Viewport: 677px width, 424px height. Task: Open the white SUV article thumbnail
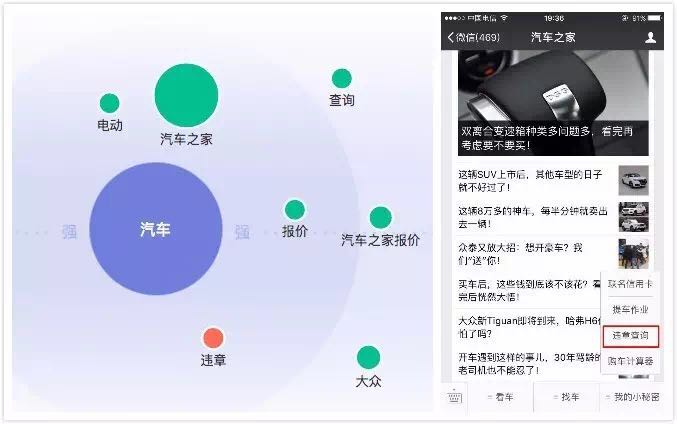coord(633,180)
